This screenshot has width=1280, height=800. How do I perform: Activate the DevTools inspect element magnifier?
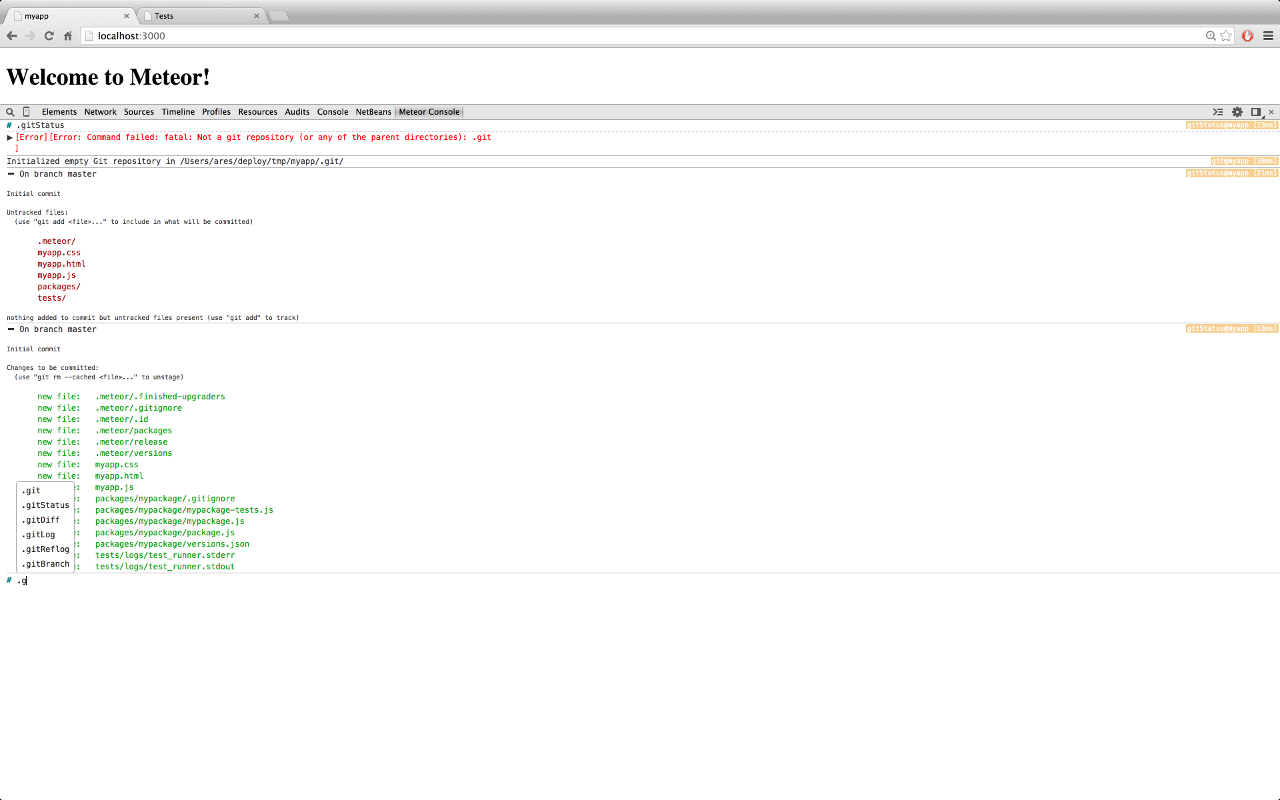[10, 112]
